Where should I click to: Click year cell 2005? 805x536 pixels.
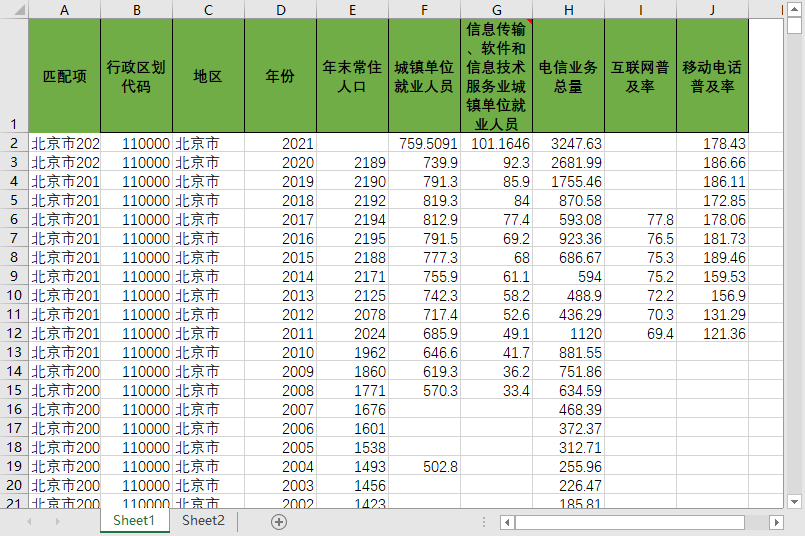point(280,447)
